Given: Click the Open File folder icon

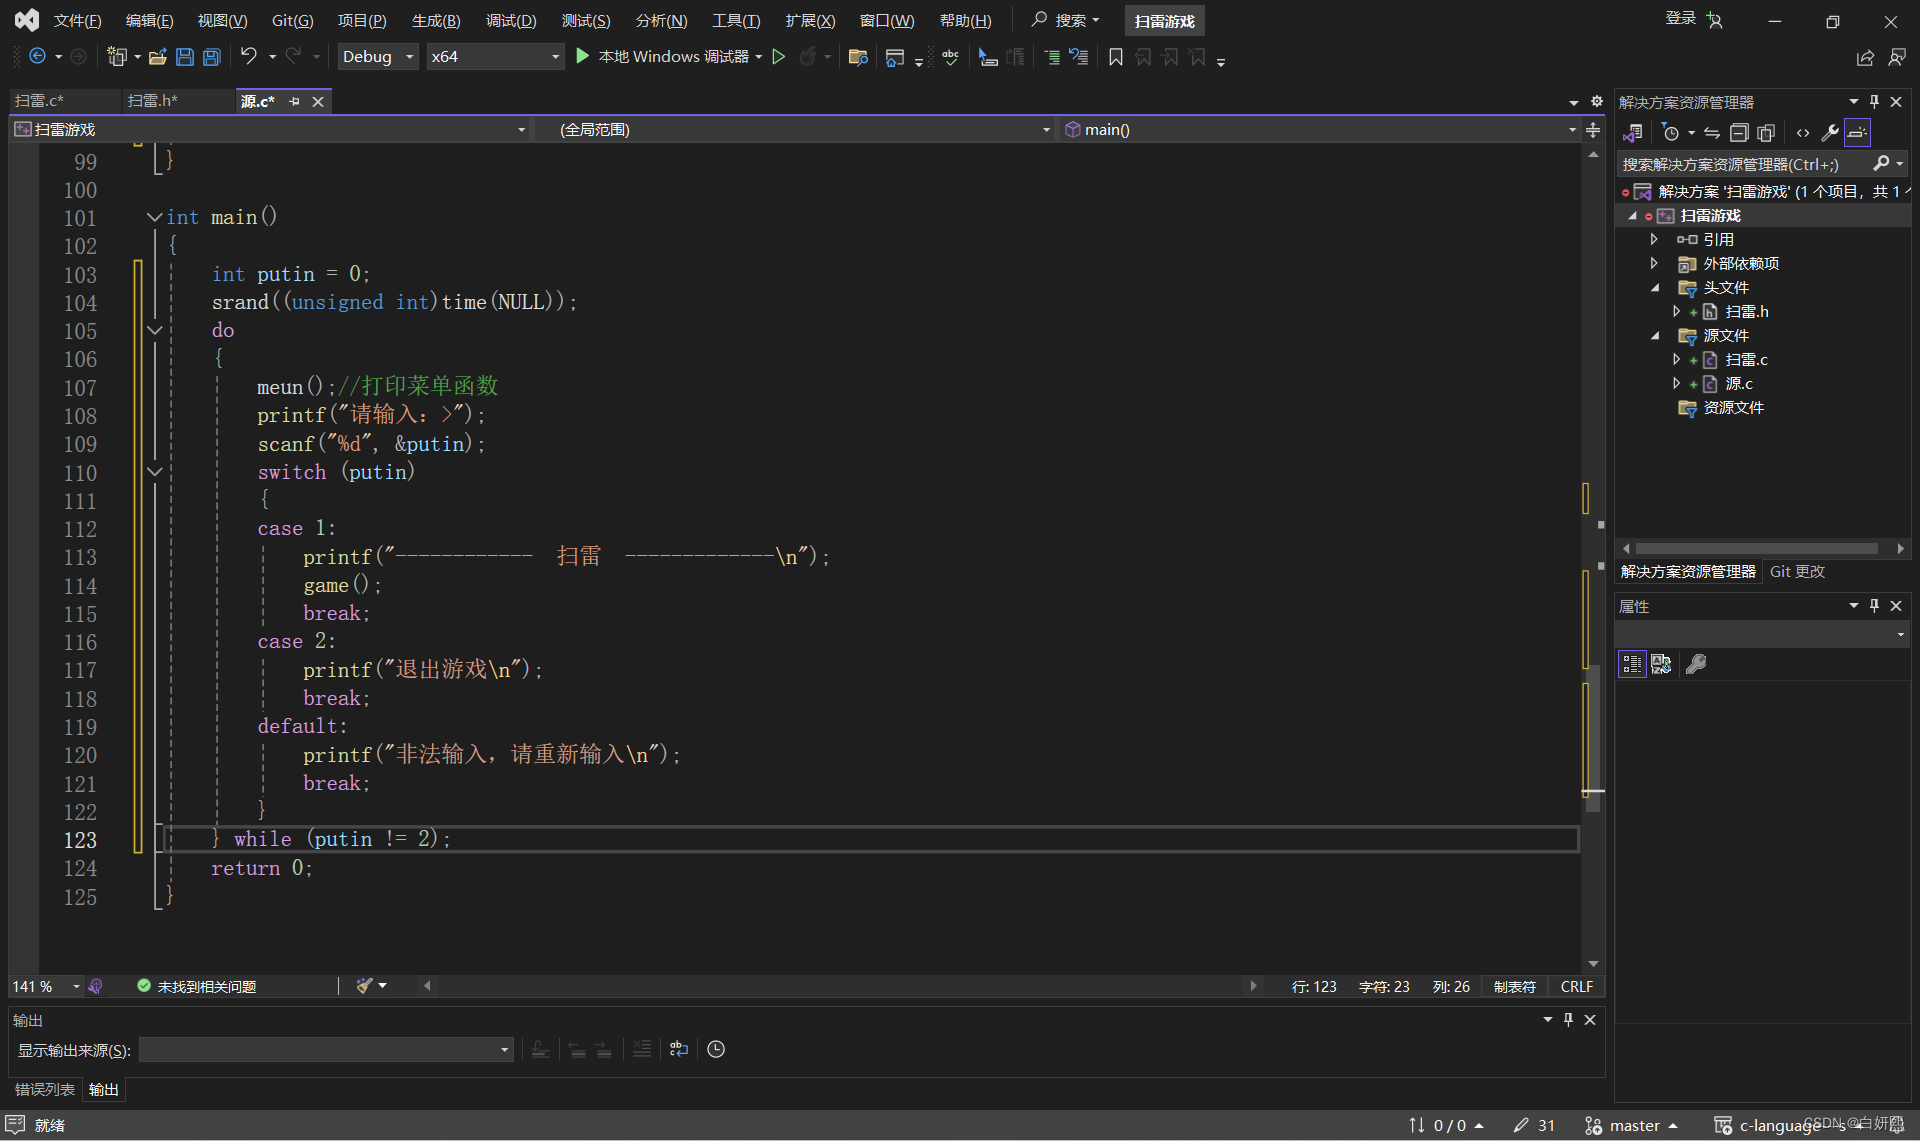Looking at the screenshot, I should [x=158, y=57].
